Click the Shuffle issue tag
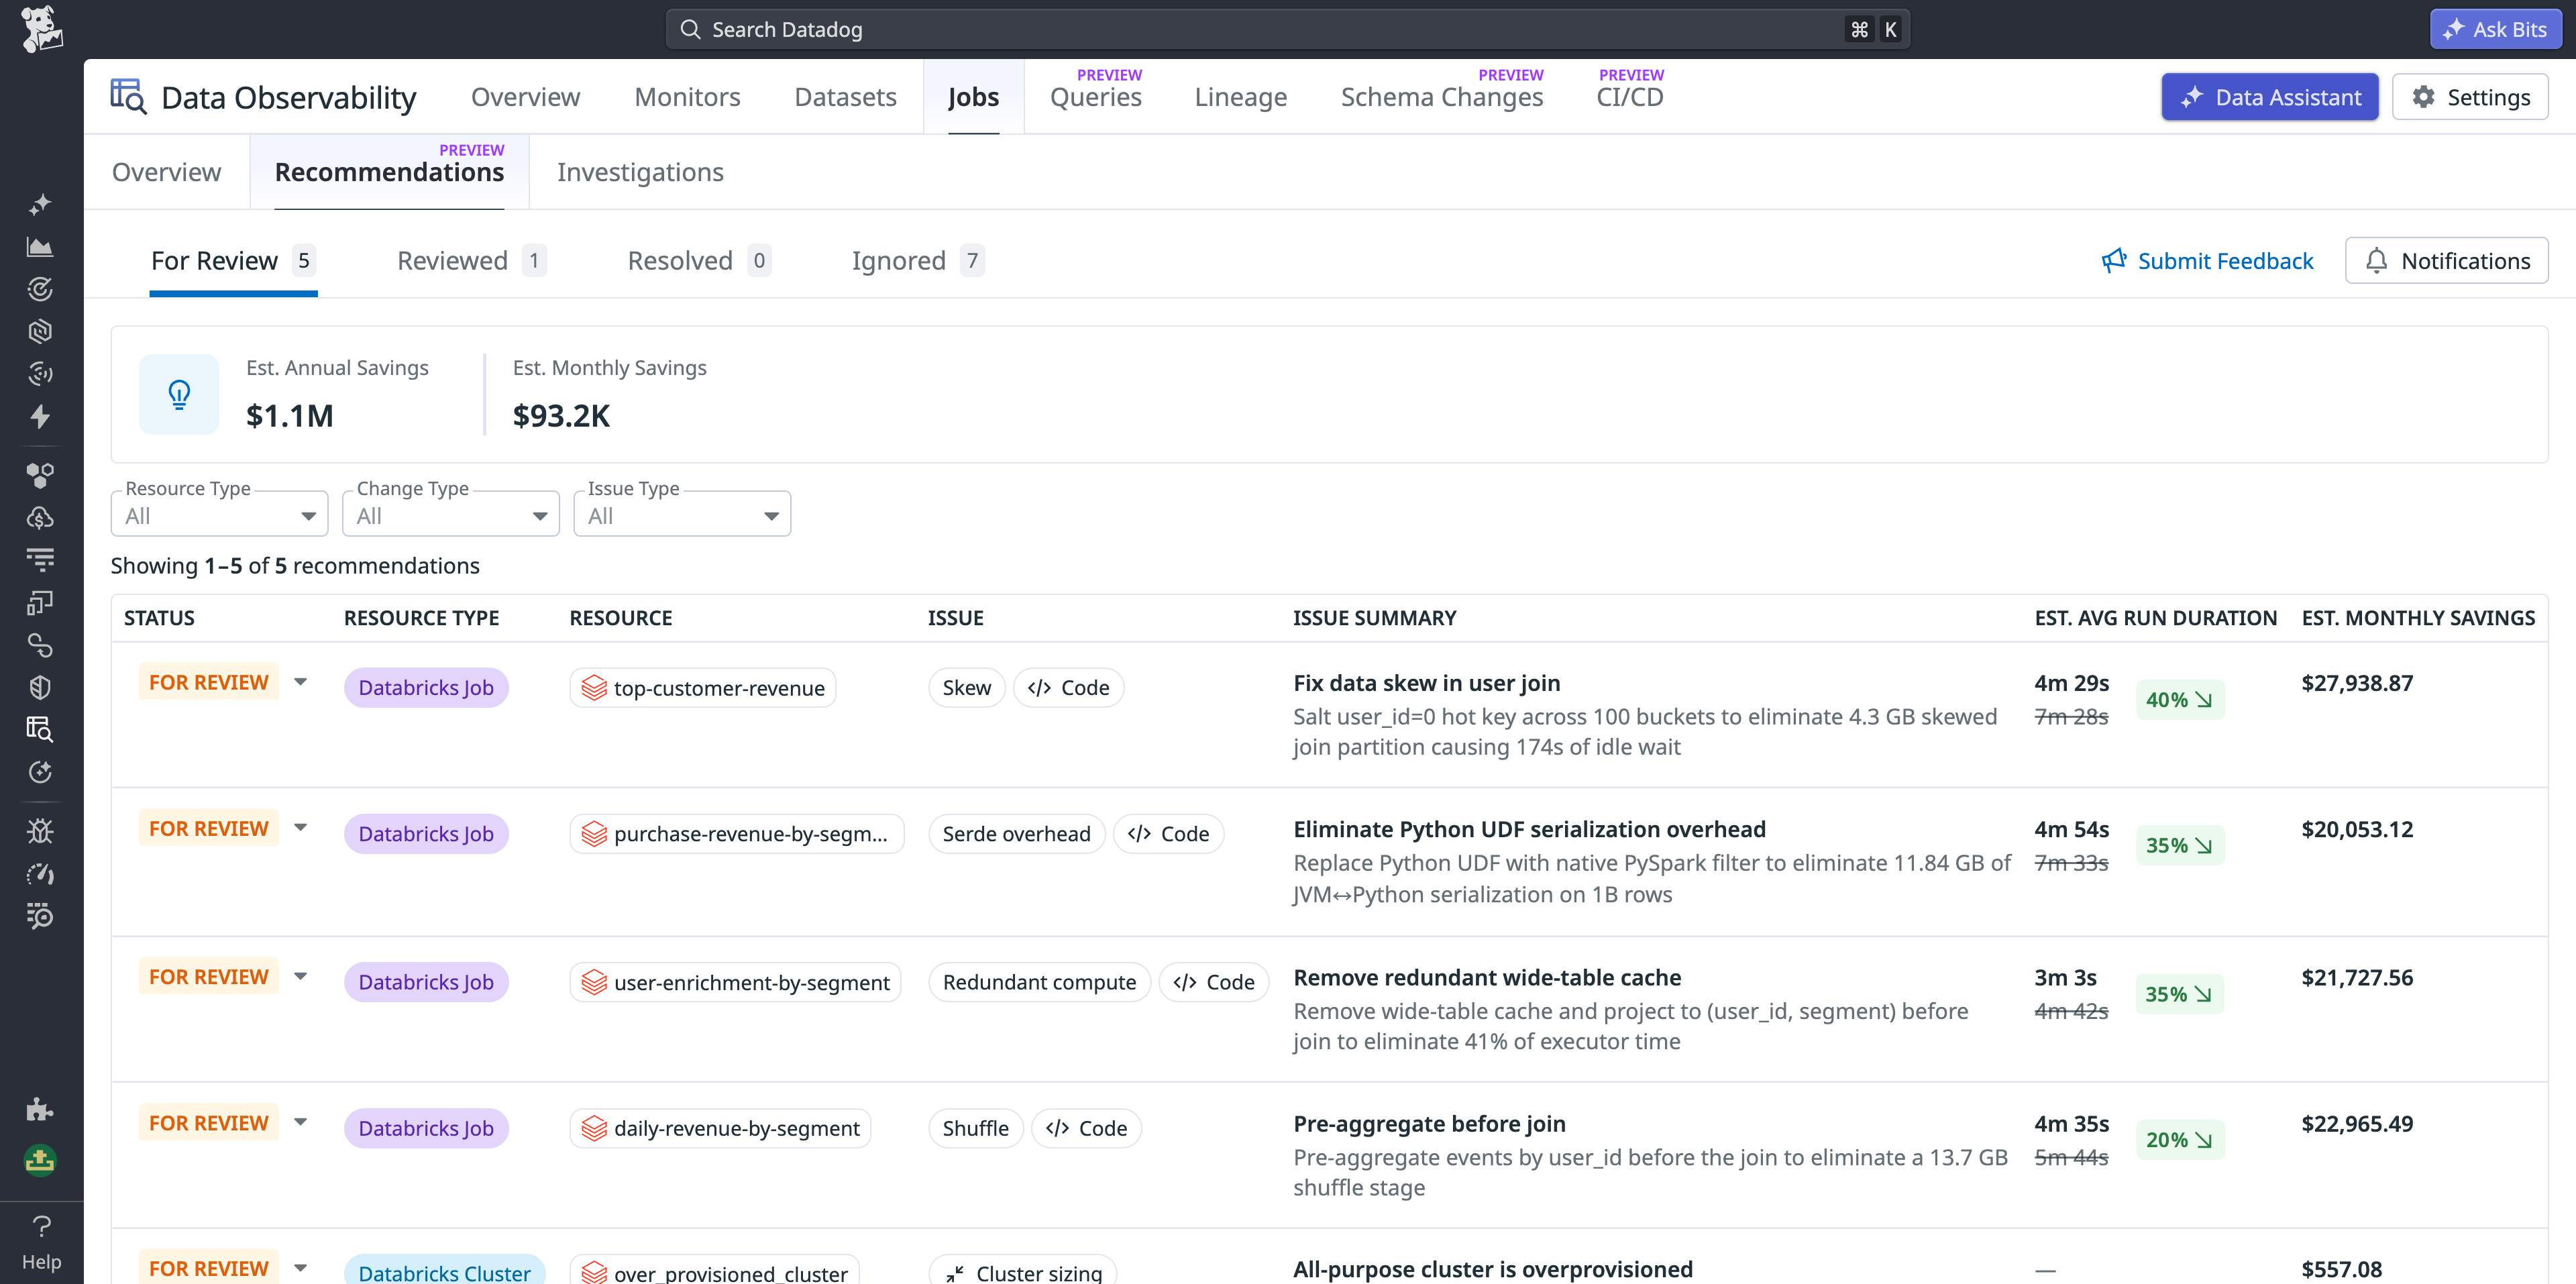2576x1284 pixels. click(x=975, y=1128)
